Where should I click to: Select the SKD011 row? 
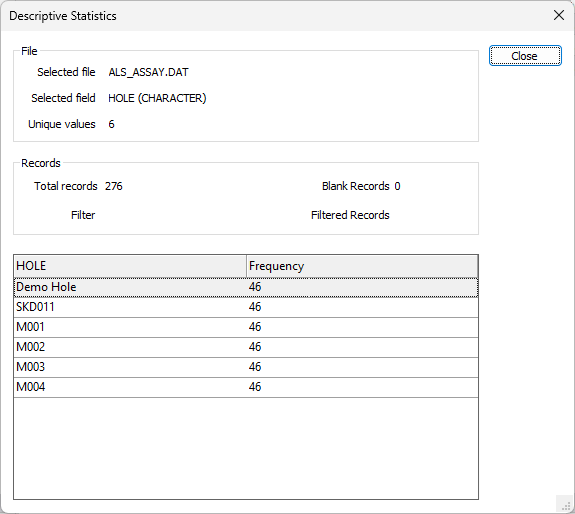246,307
